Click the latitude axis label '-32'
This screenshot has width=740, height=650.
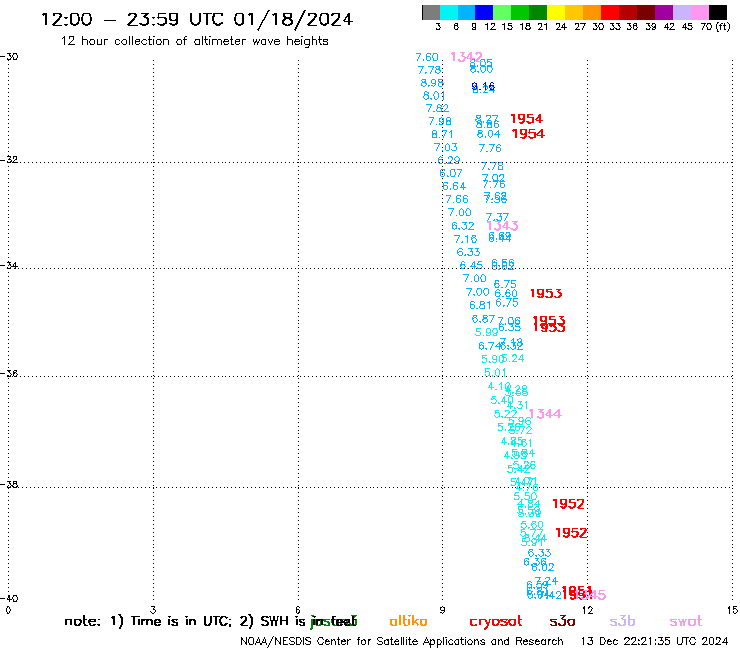coord(9,160)
